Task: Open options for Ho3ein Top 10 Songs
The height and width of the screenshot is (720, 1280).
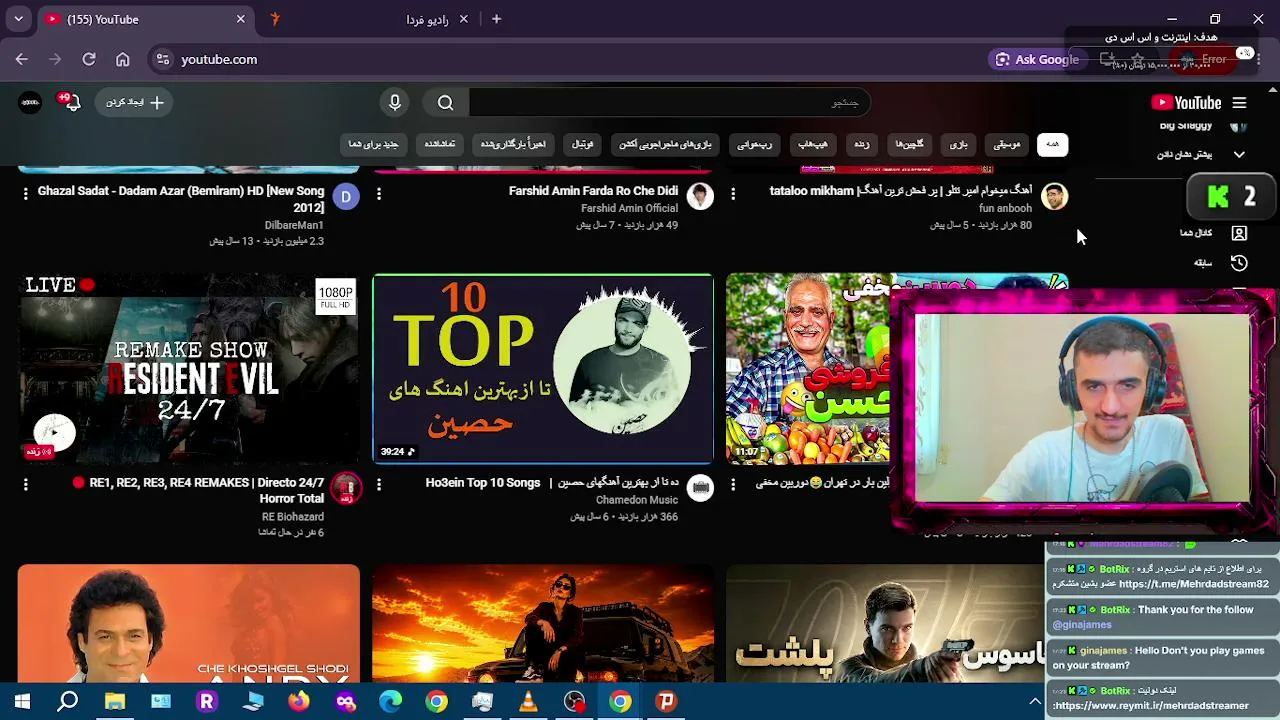Action: pos(379,485)
